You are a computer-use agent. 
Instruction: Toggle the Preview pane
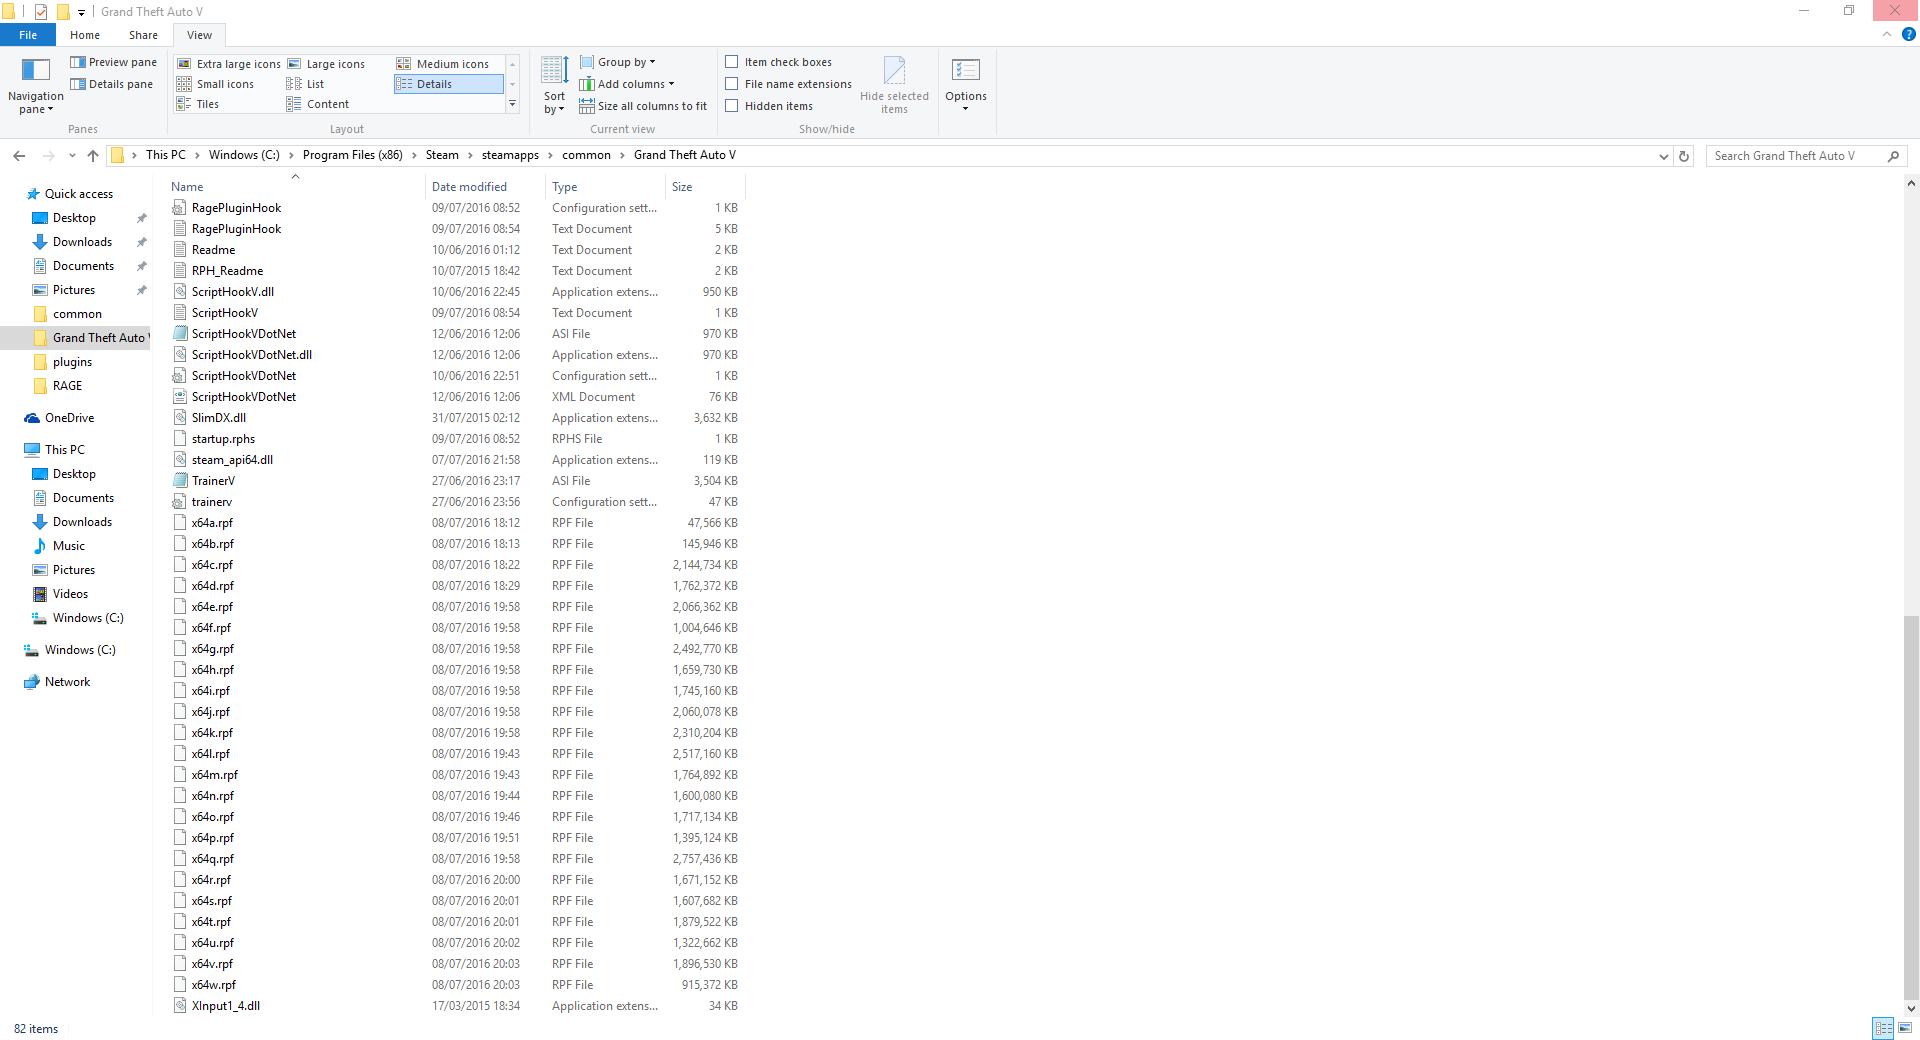tap(113, 62)
